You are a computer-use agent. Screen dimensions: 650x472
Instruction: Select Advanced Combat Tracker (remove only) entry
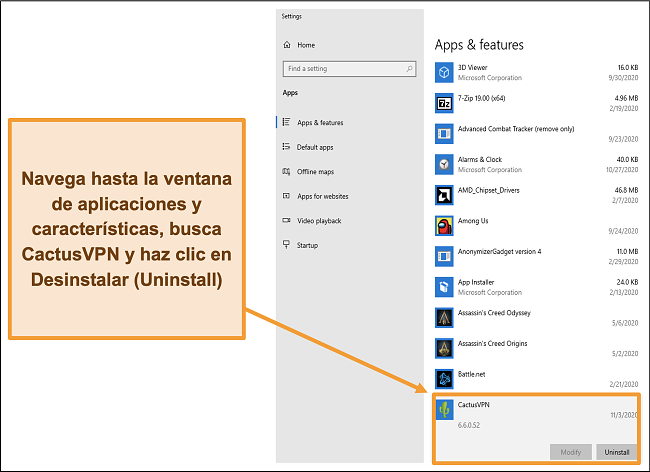point(516,129)
